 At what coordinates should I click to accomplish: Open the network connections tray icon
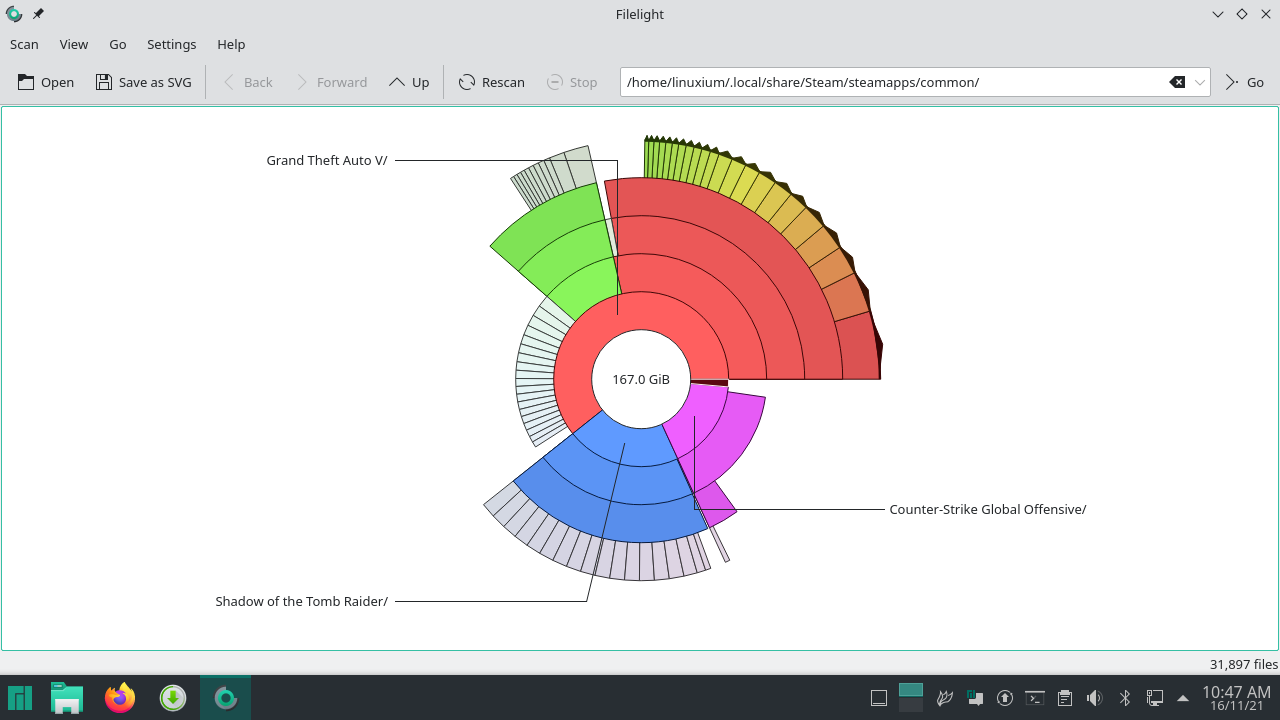click(x=1155, y=698)
